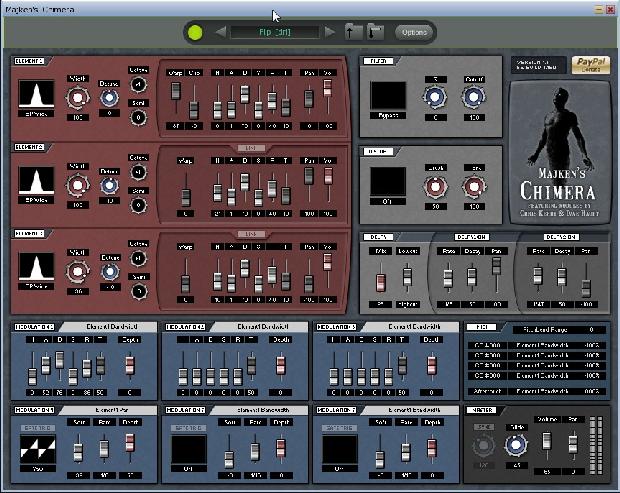Close the Majken's Chimera window
This screenshot has height=493, width=620.
(611, 9)
